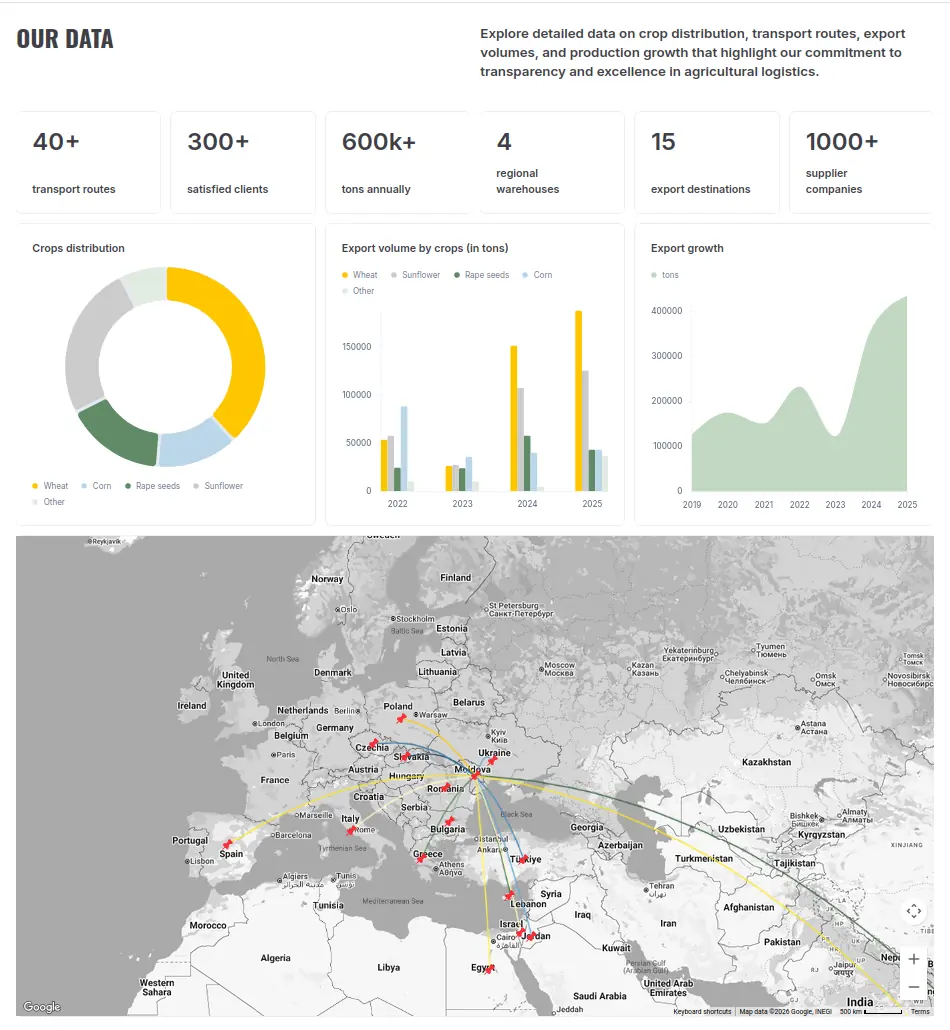The width and height of the screenshot is (950, 1030).
Task: Click the Export growth chart title
Action: (x=687, y=248)
